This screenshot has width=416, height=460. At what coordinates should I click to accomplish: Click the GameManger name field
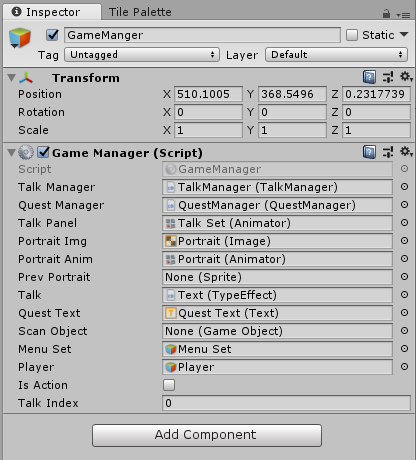click(x=202, y=35)
